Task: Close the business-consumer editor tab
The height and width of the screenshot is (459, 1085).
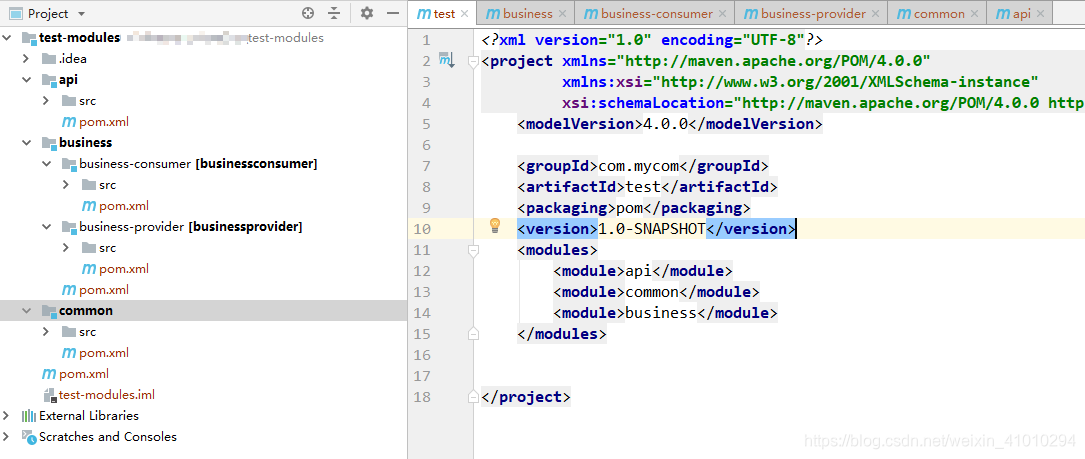Action: (x=722, y=14)
